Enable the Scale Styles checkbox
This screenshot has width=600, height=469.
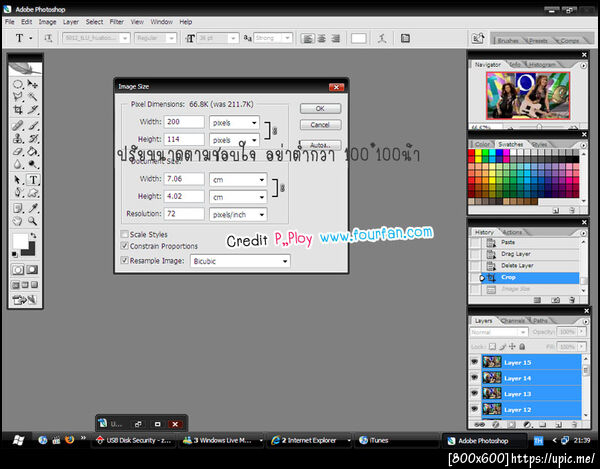124,234
